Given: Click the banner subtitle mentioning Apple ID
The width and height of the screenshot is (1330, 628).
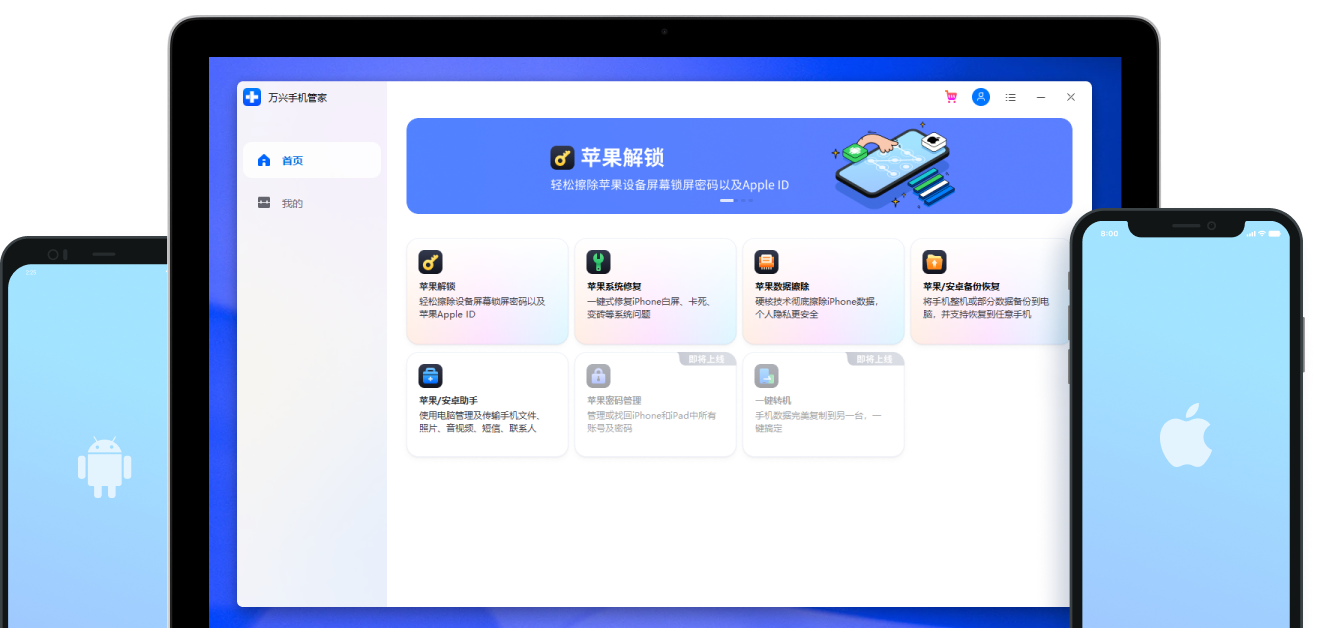Looking at the screenshot, I should tap(670, 185).
